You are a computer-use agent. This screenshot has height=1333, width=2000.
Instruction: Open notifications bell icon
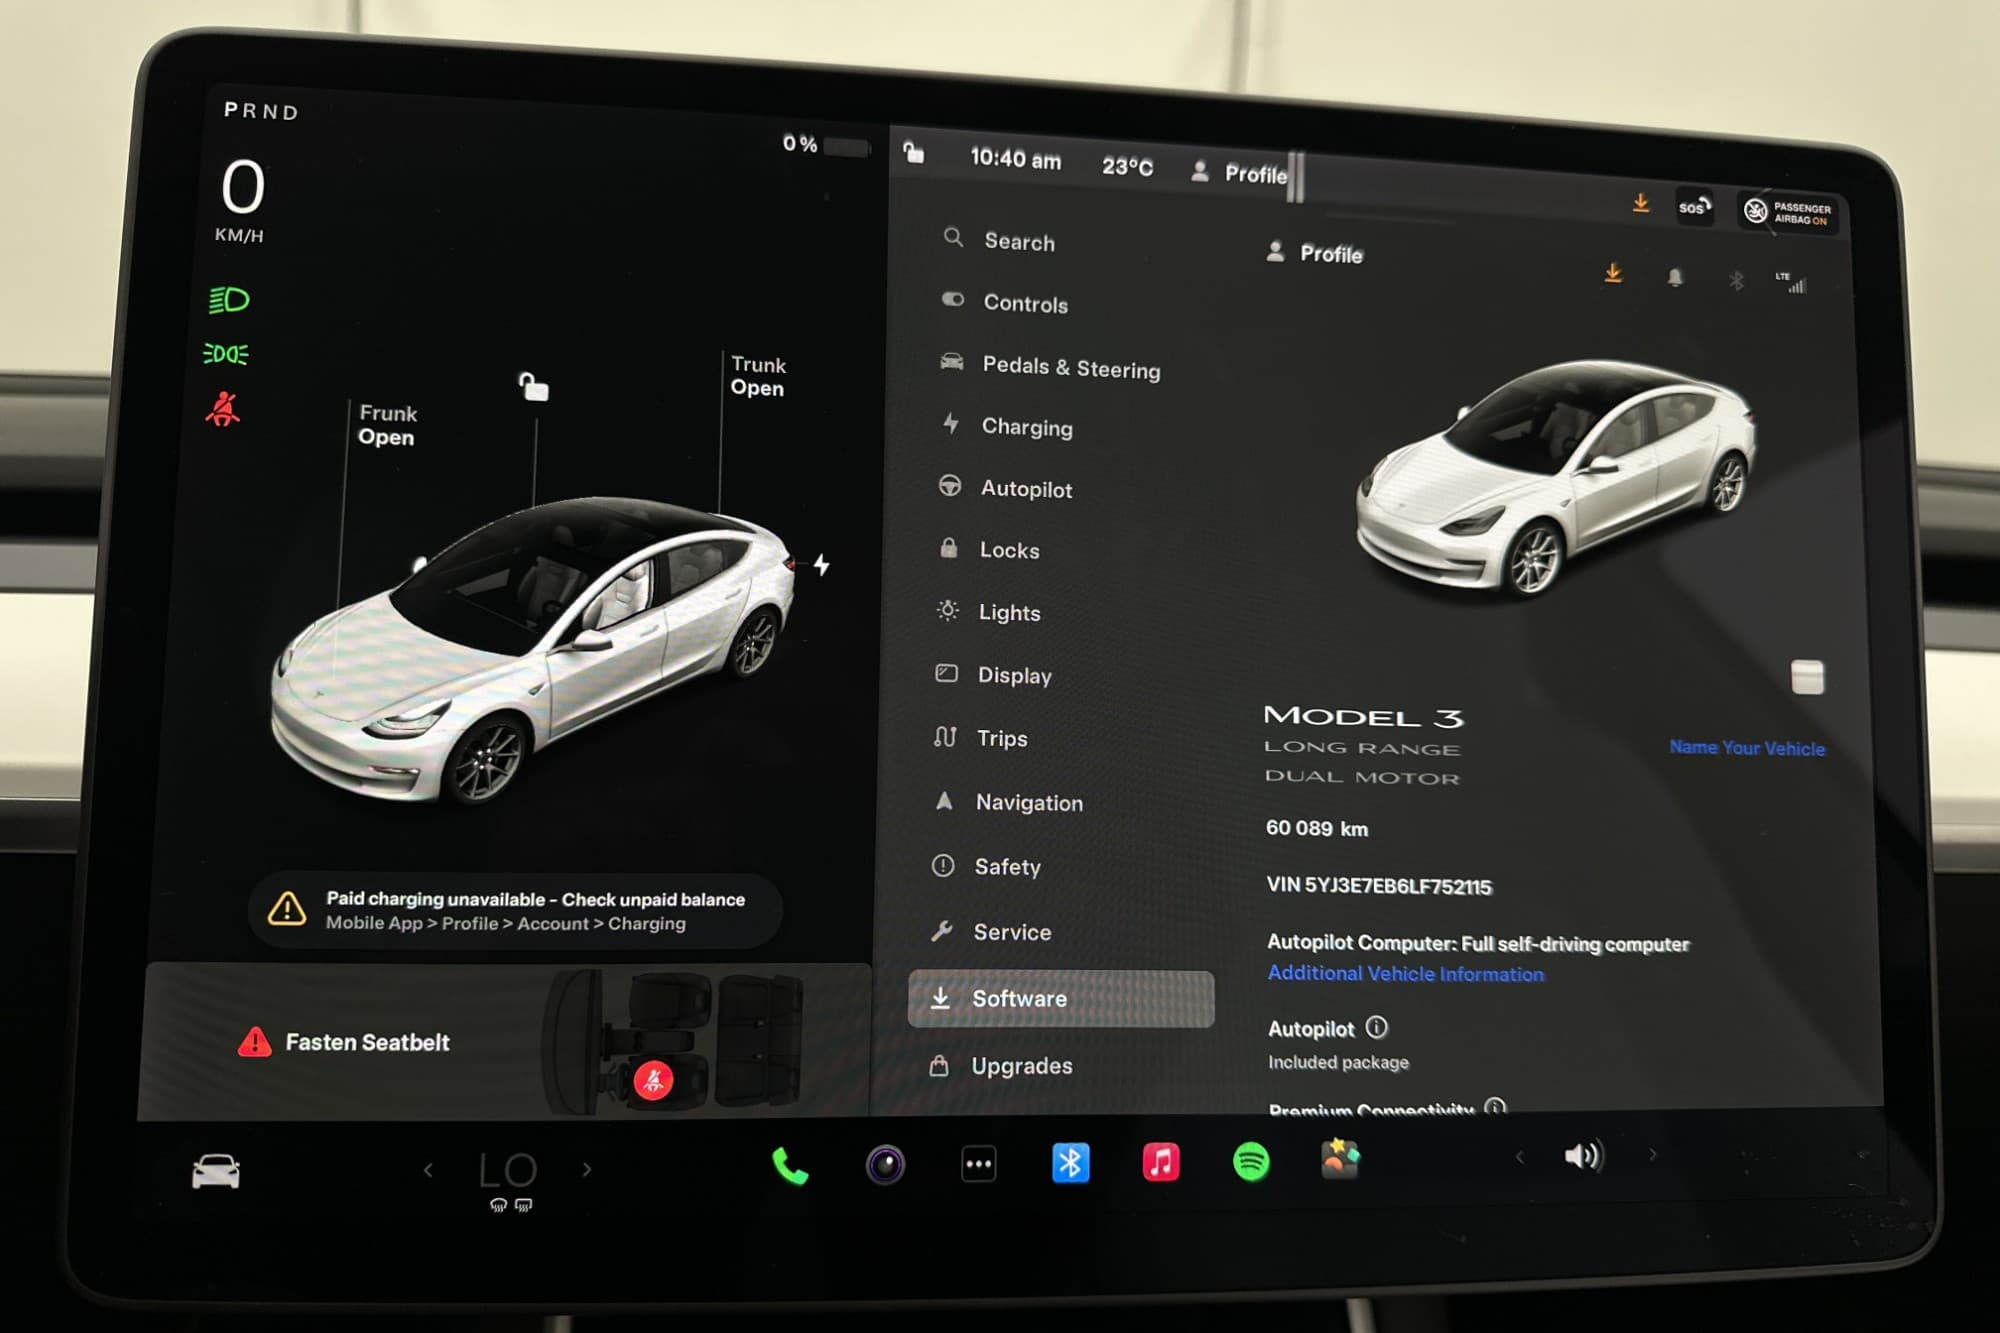click(x=1675, y=277)
